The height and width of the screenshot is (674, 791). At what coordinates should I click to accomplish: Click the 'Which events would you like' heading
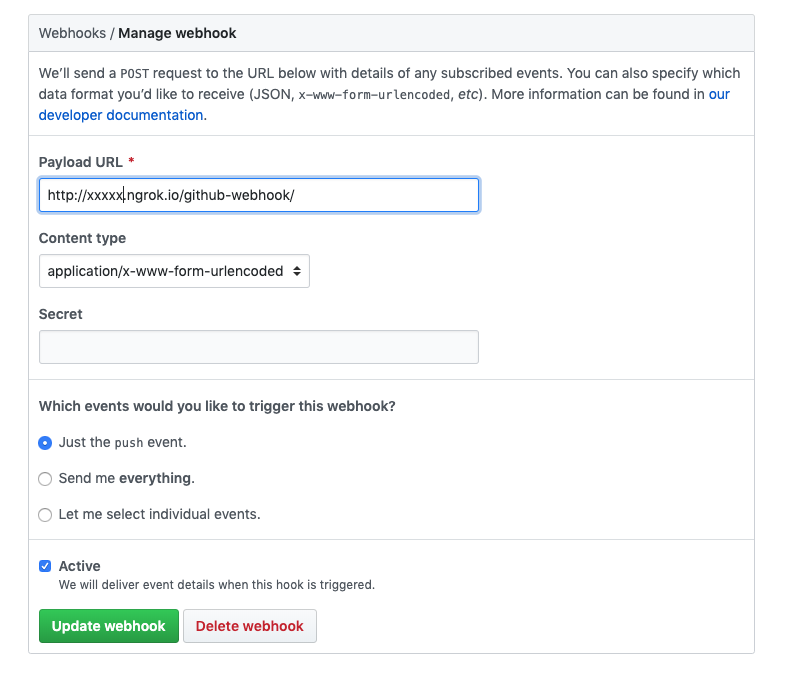tap(217, 406)
